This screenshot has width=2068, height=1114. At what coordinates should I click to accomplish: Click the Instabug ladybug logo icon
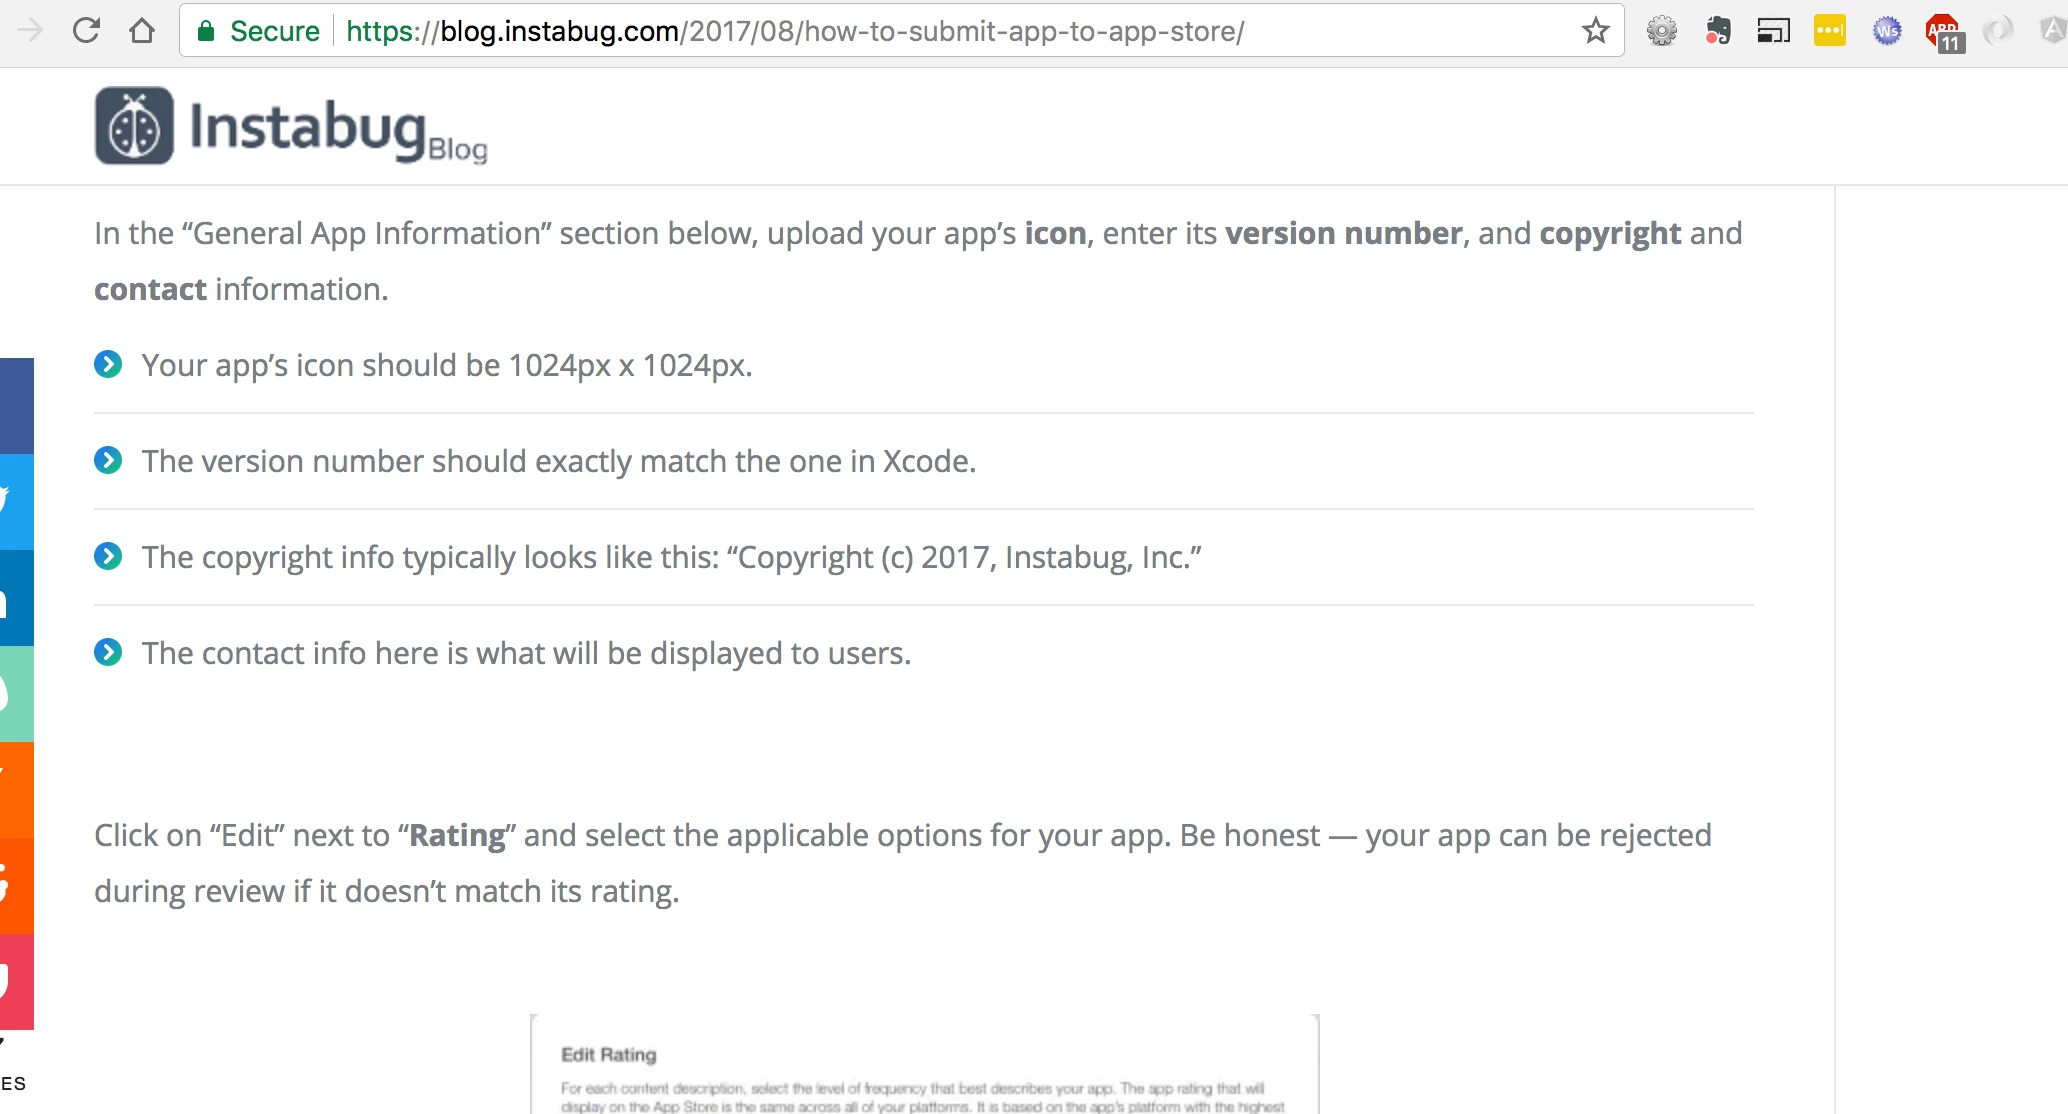(134, 126)
